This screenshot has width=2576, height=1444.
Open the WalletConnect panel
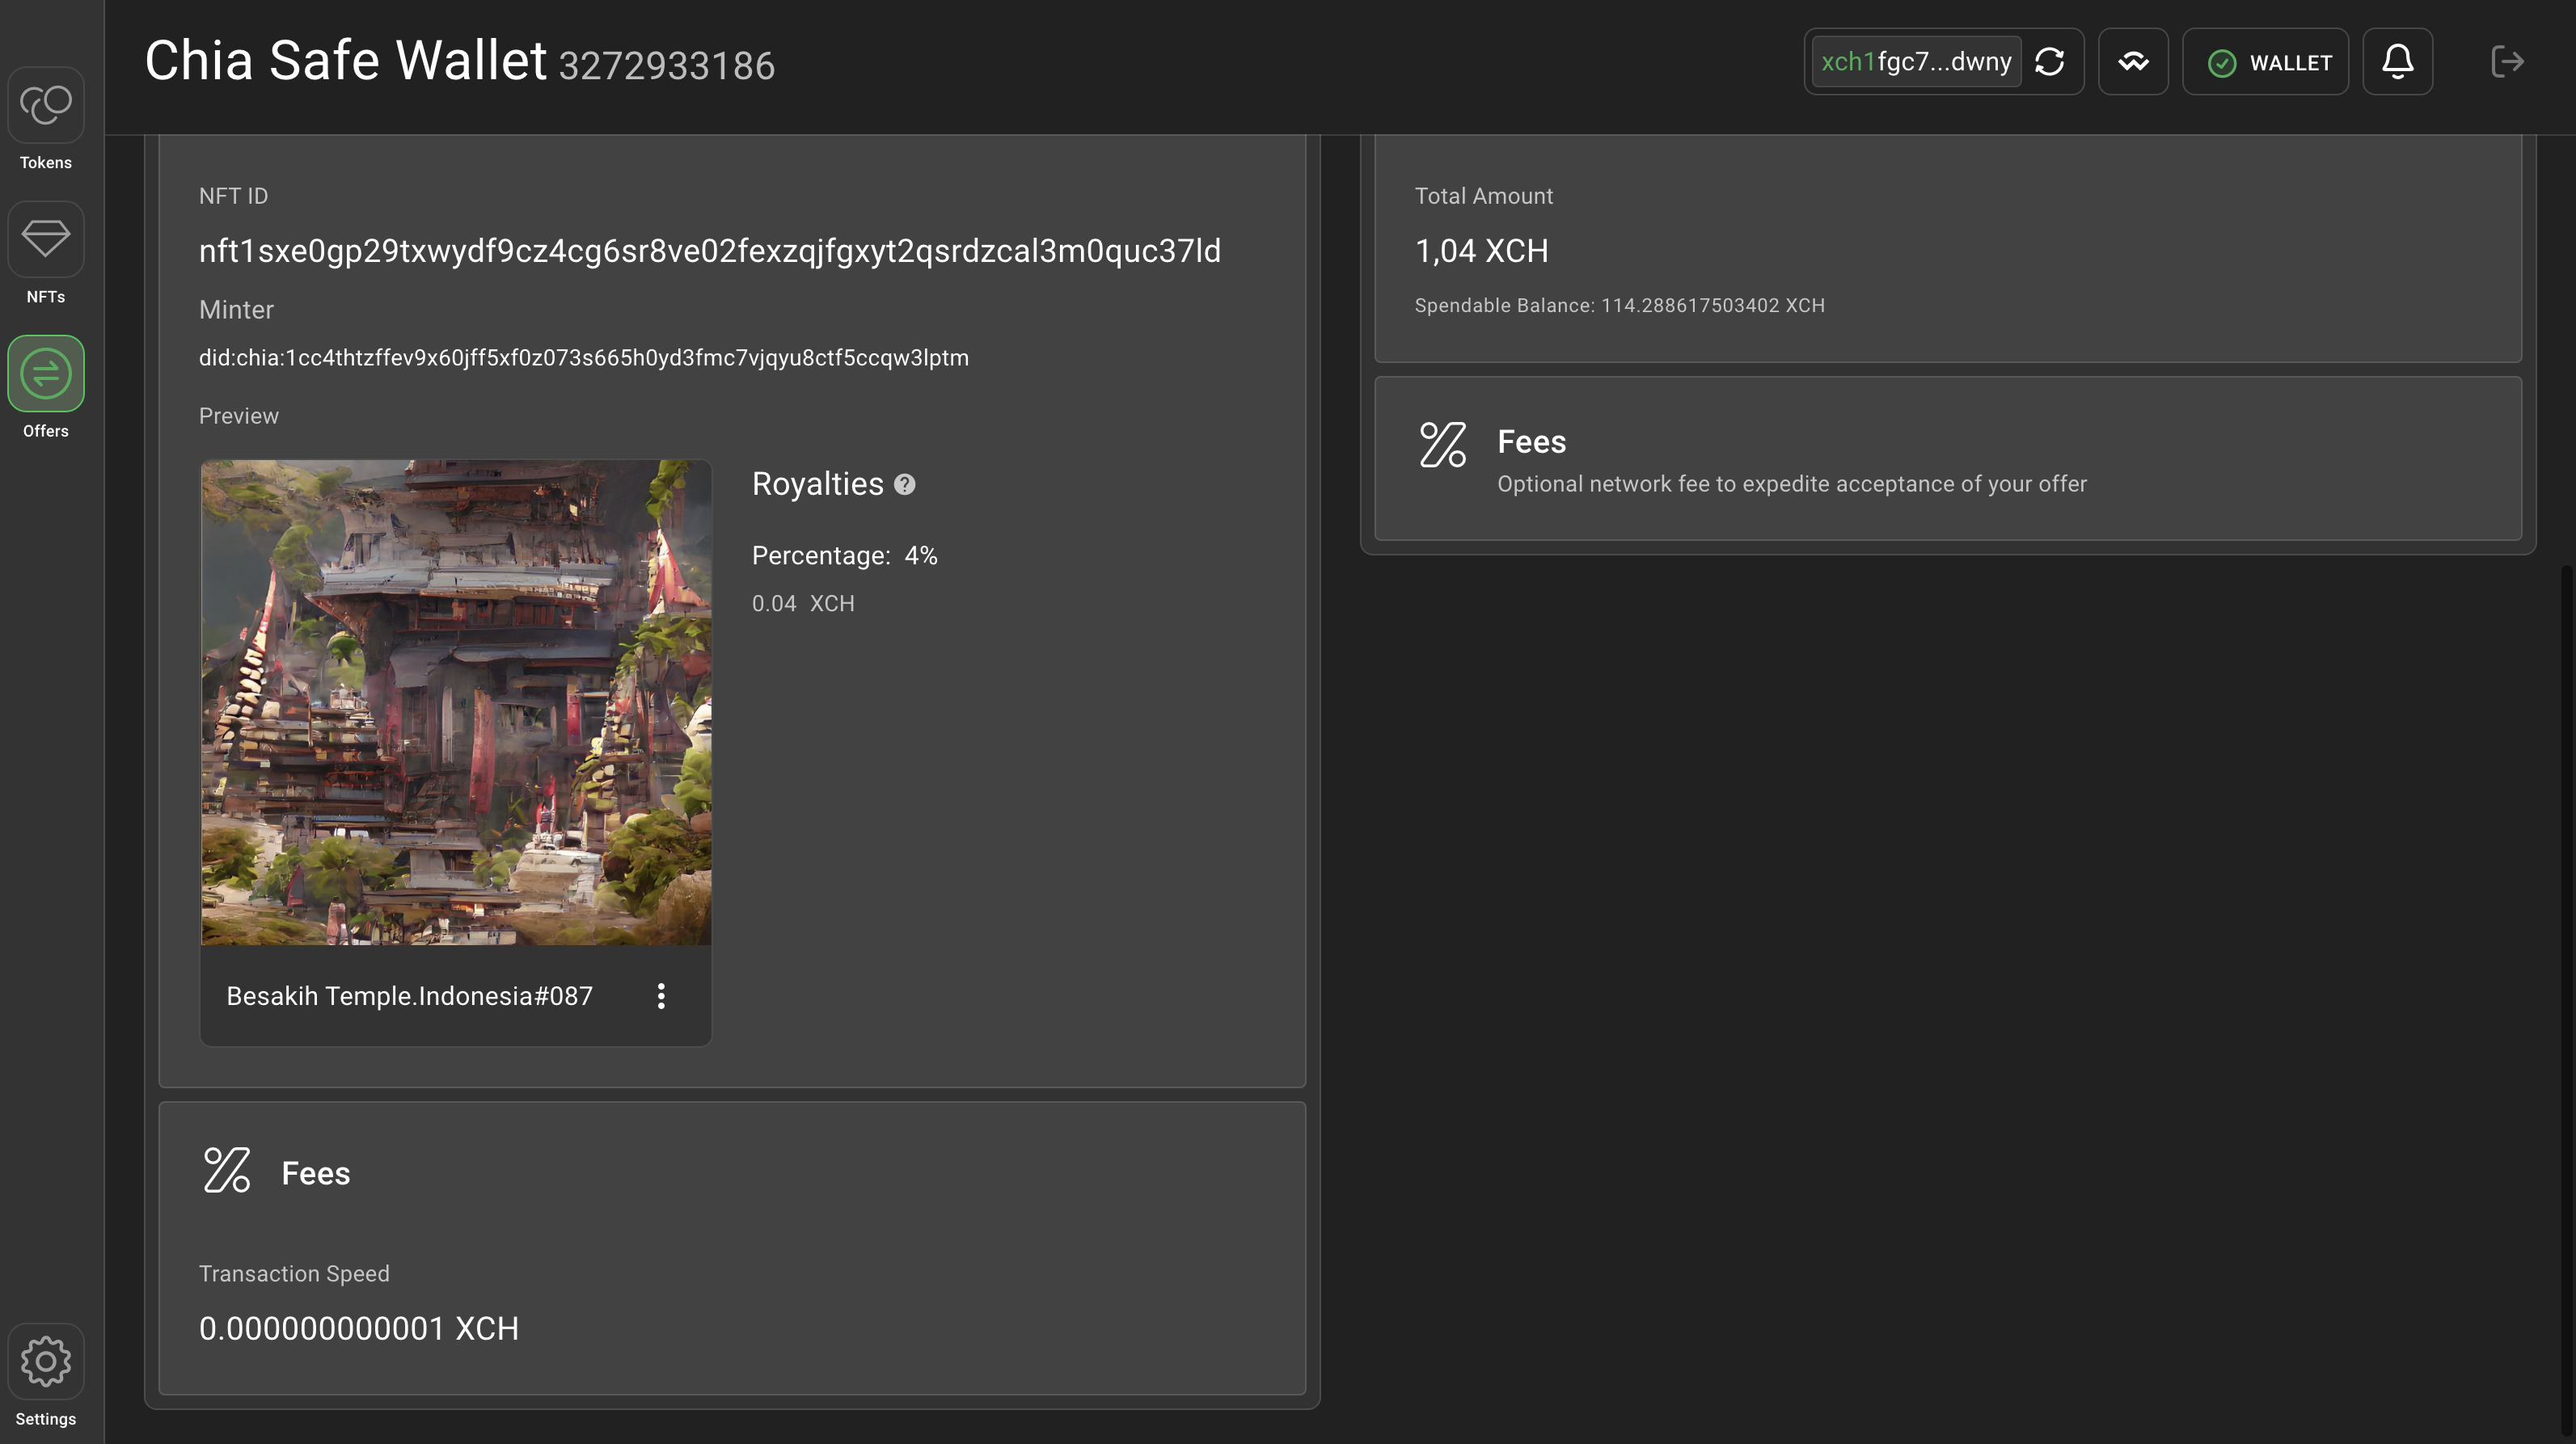click(2133, 61)
